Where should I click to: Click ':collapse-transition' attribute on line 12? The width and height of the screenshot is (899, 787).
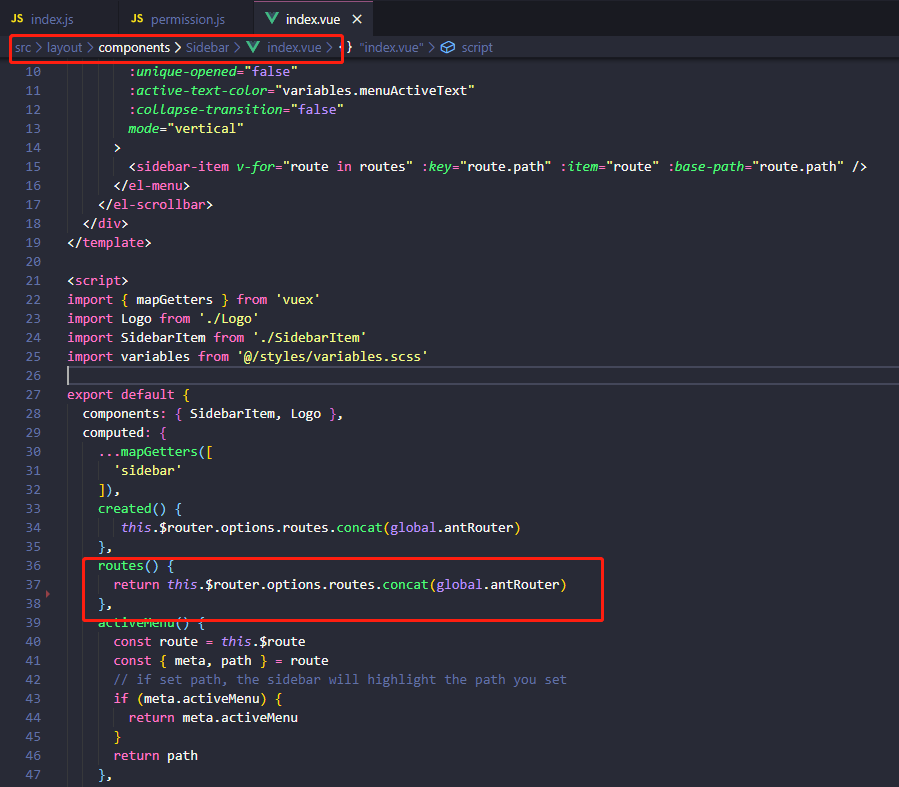click(205, 109)
